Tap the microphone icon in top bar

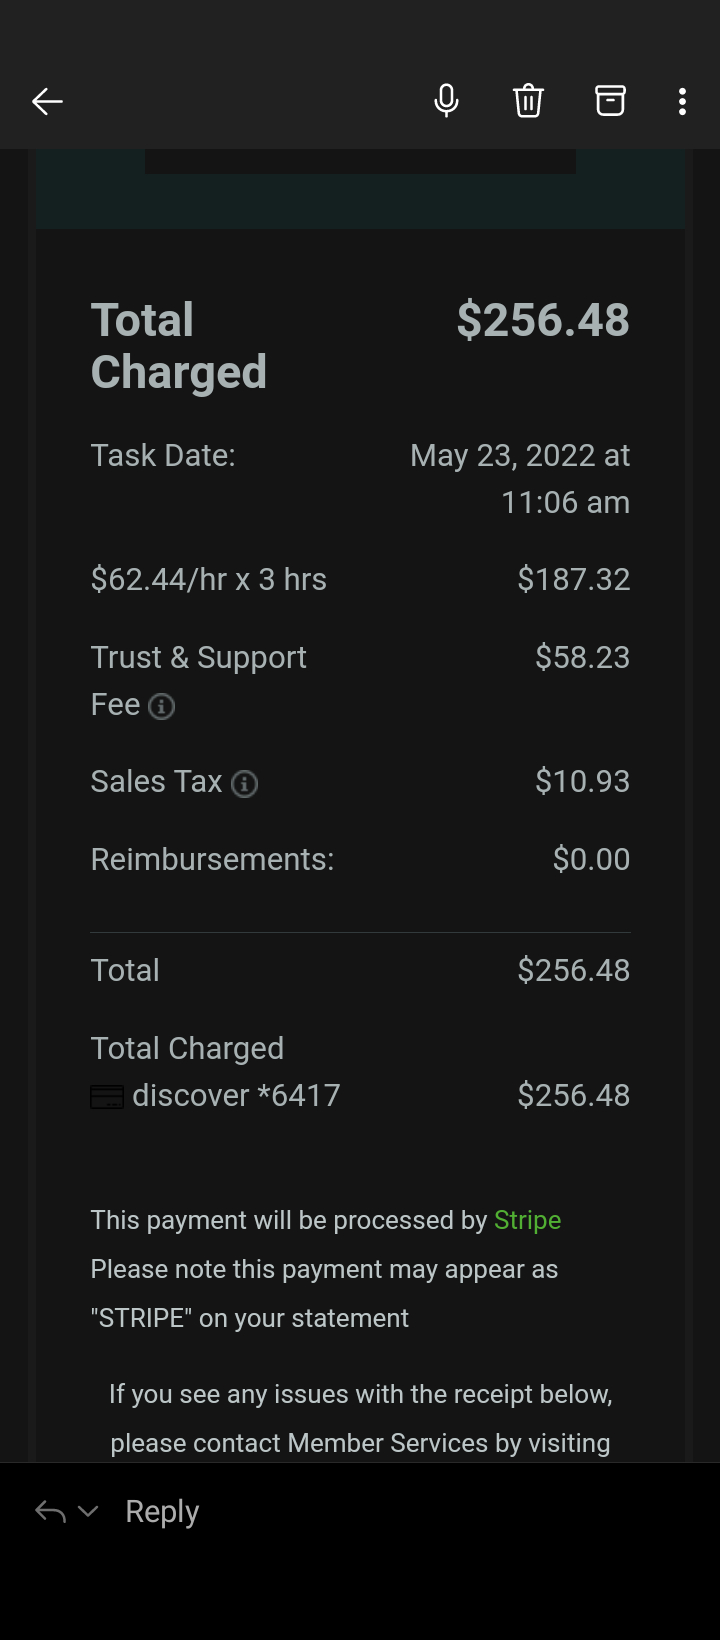point(447,101)
